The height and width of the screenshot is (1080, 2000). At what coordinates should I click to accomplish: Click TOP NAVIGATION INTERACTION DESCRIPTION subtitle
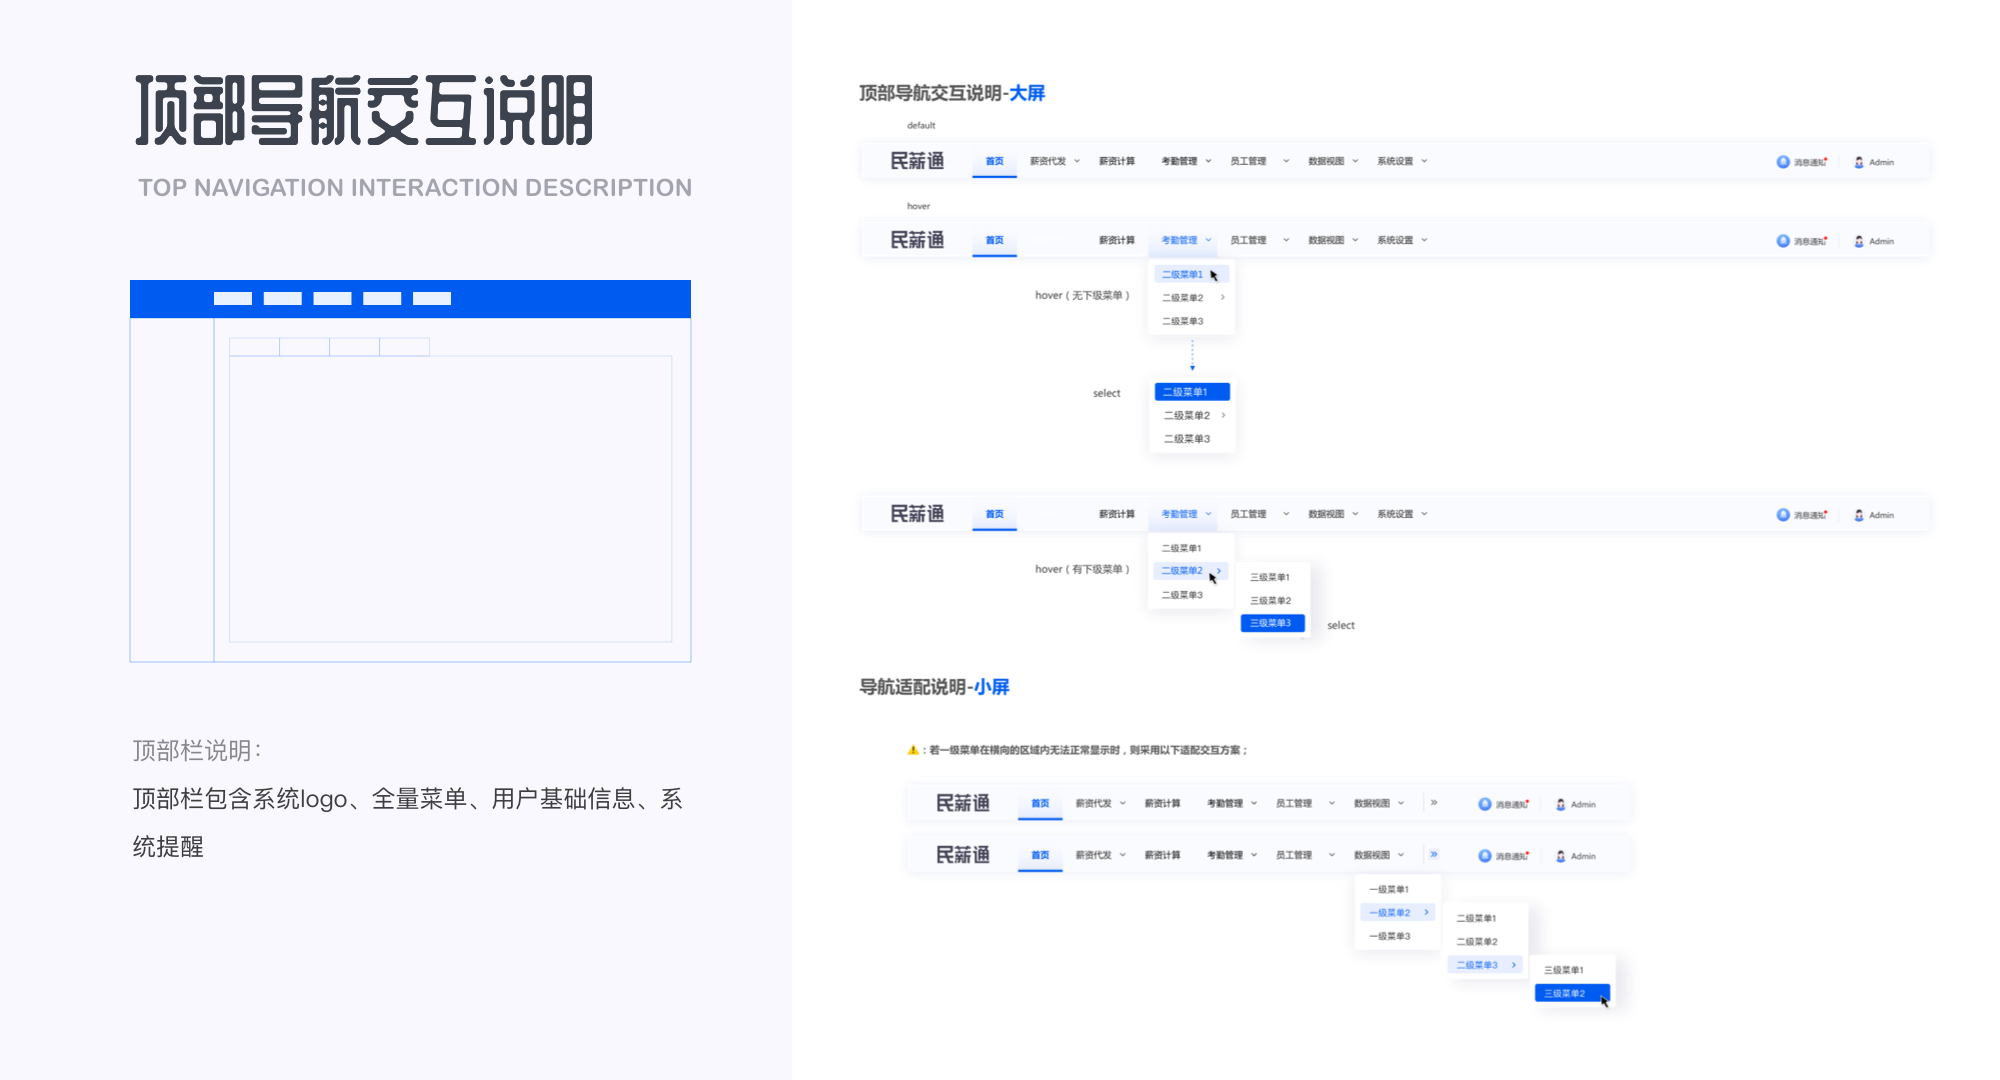415,188
